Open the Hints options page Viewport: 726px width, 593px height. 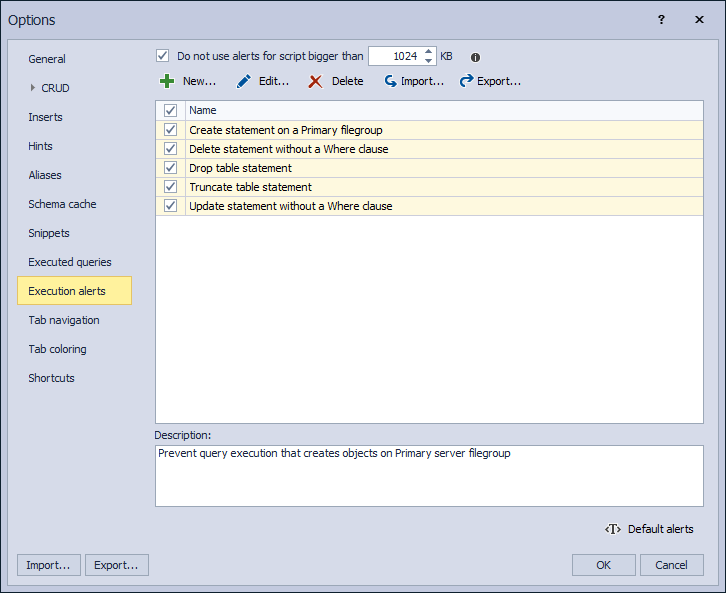(40, 146)
